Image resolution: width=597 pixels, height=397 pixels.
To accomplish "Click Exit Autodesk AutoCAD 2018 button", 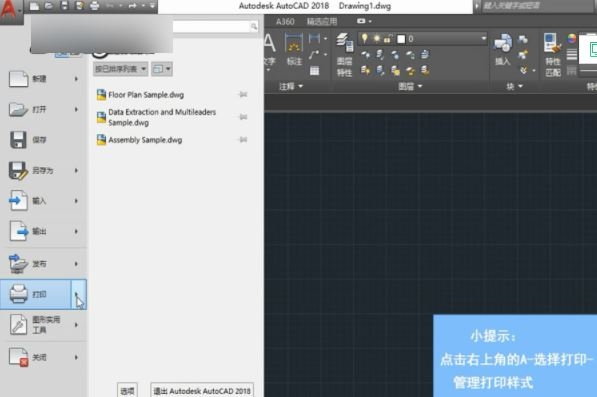I will pos(202,390).
